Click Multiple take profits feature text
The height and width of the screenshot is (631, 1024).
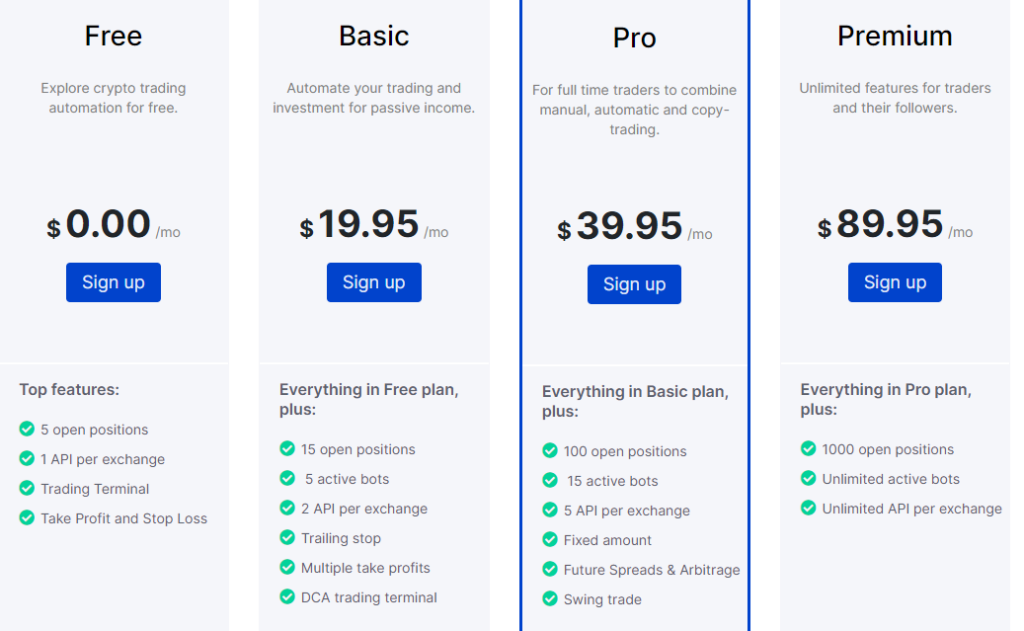[366, 568]
